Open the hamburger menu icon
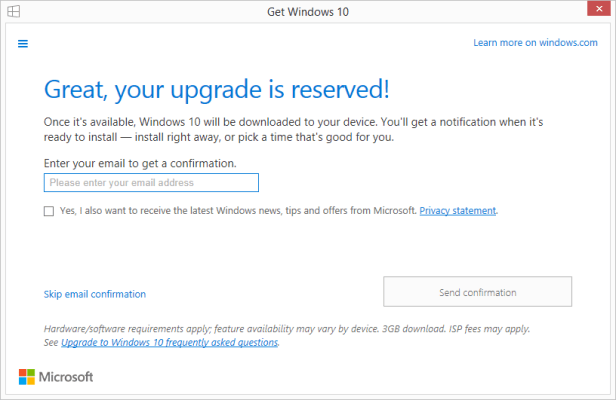Viewport: 616px width, 400px height. click(22, 43)
